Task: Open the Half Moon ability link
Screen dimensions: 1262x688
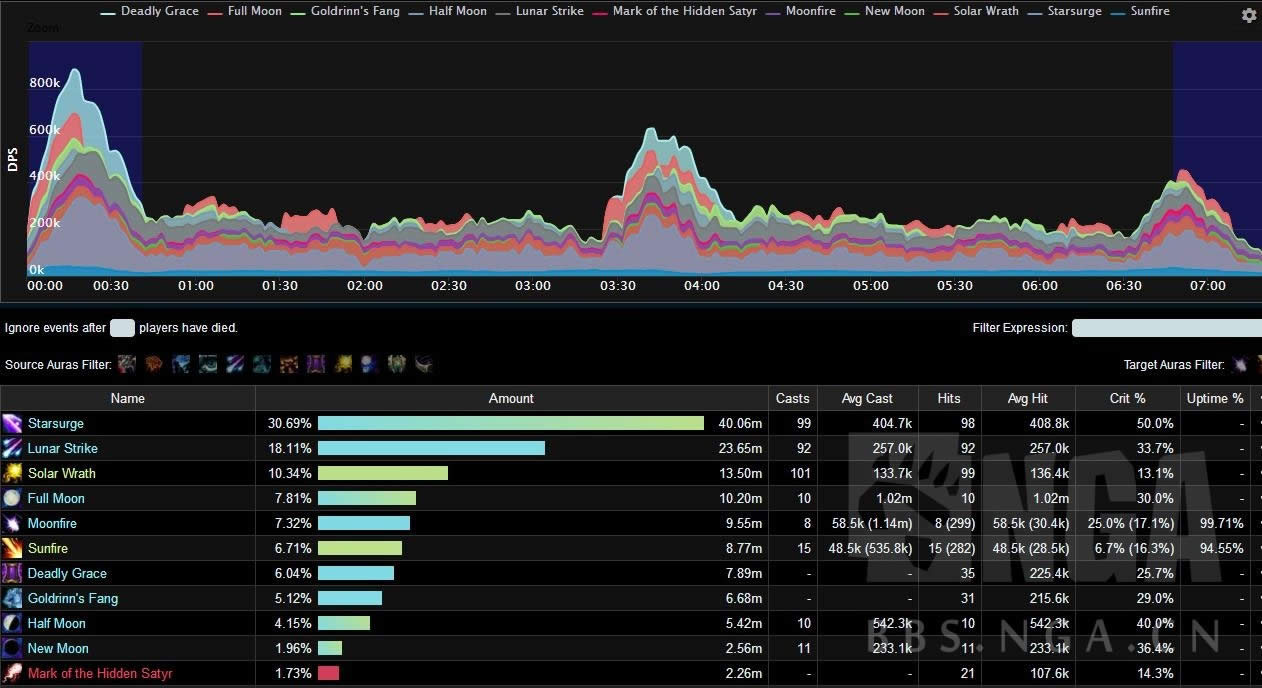Action: (56, 624)
